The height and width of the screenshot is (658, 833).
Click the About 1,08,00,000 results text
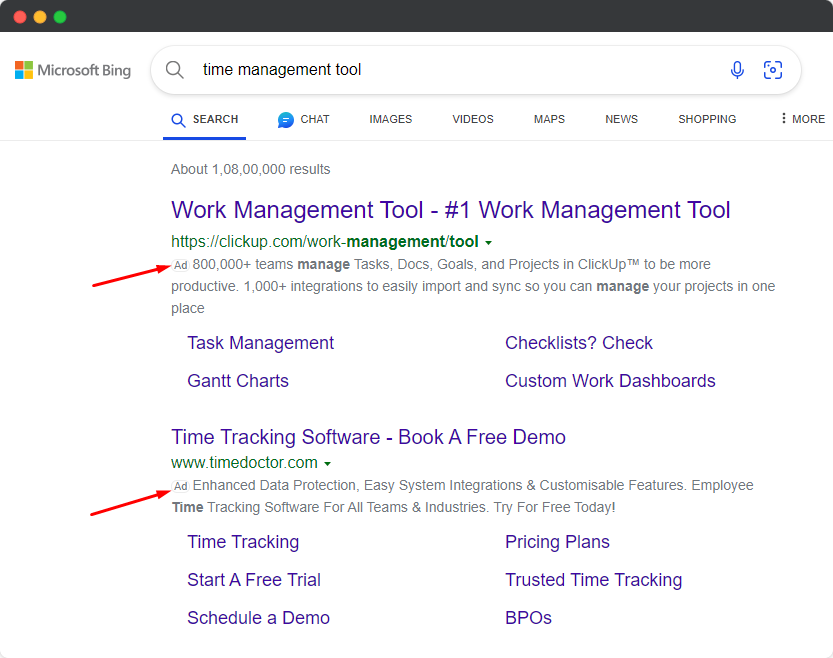tap(250, 169)
